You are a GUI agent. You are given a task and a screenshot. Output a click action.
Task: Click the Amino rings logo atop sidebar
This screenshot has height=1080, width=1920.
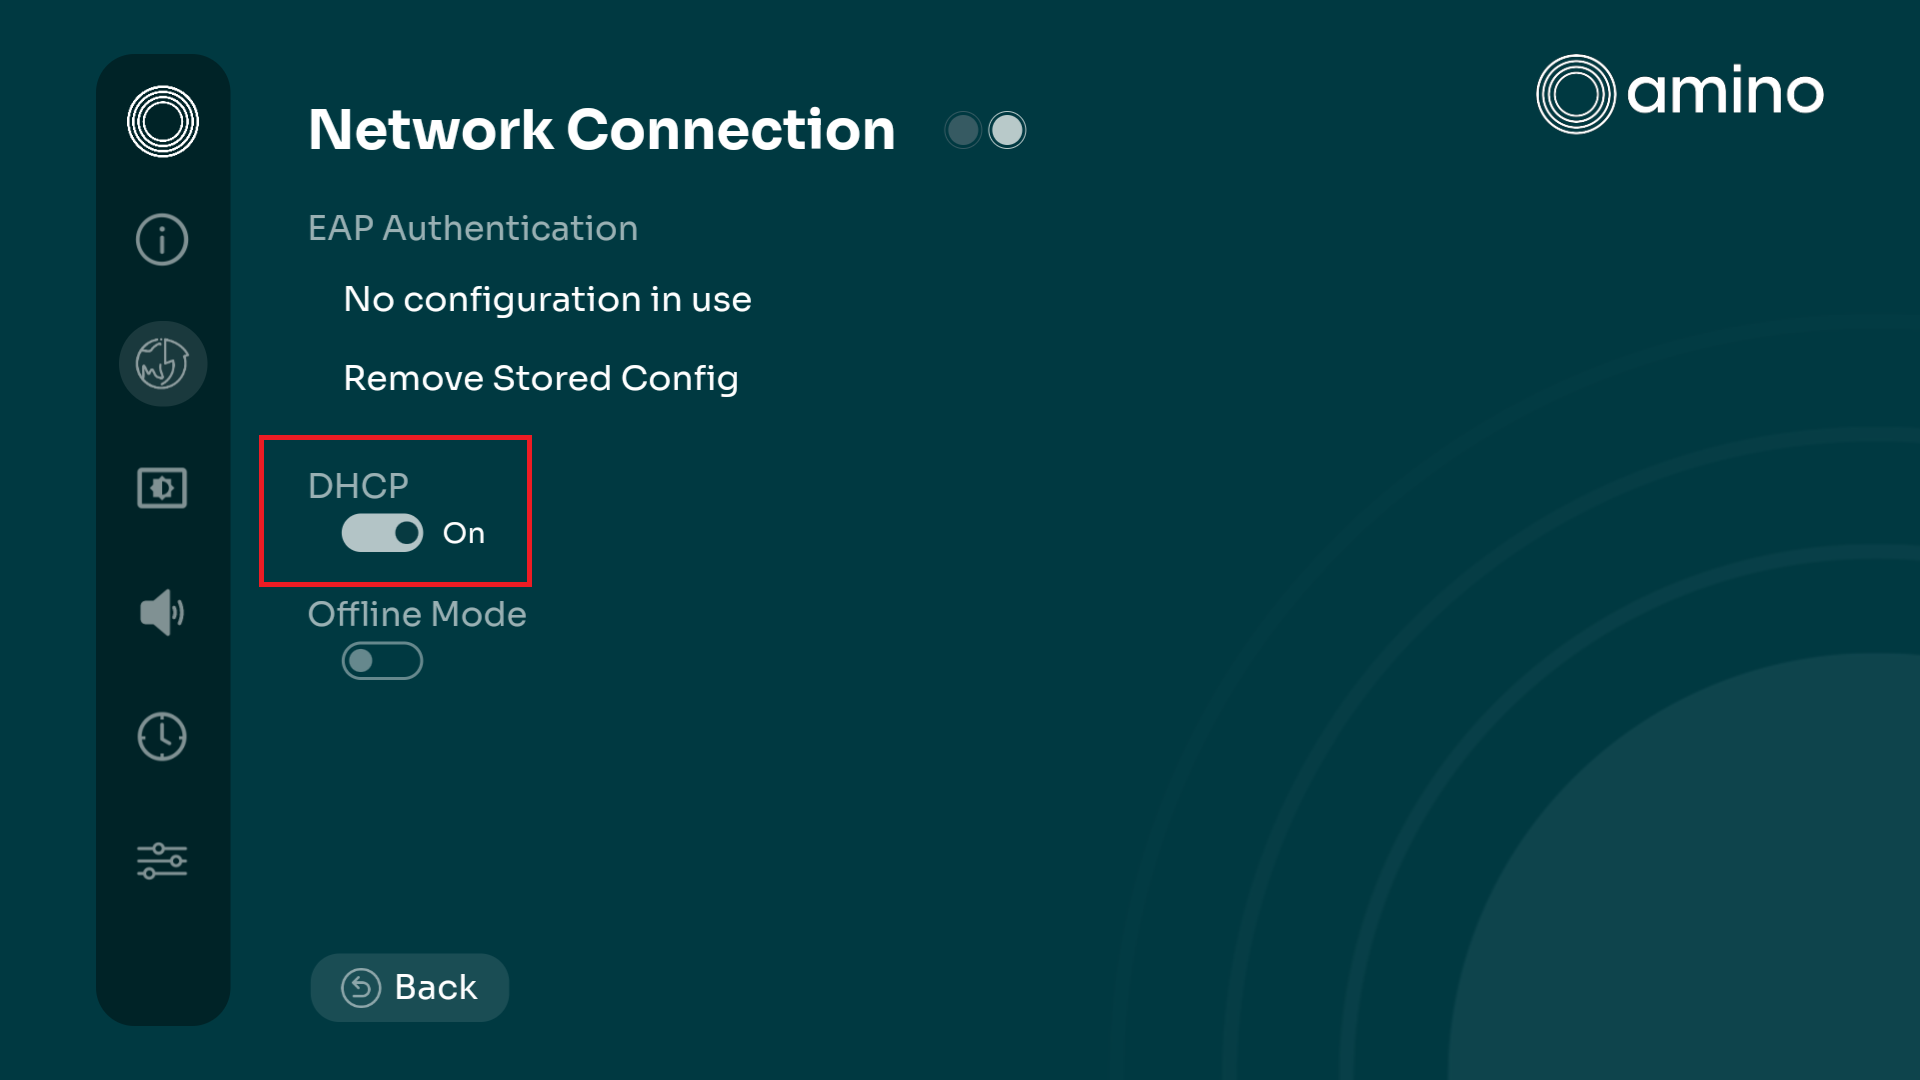pyautogui.click(x=163, y=122)
